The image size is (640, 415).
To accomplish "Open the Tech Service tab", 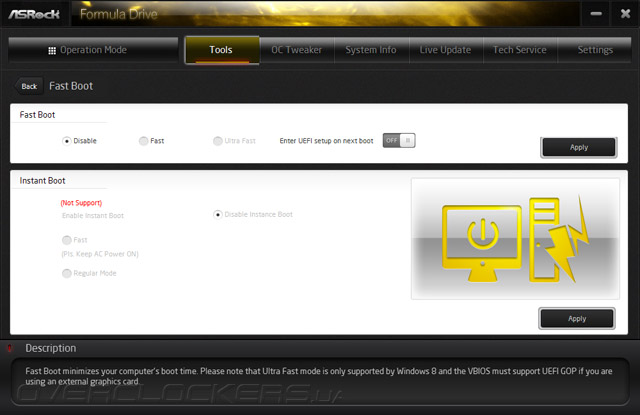I will click(x=520, y=50).
